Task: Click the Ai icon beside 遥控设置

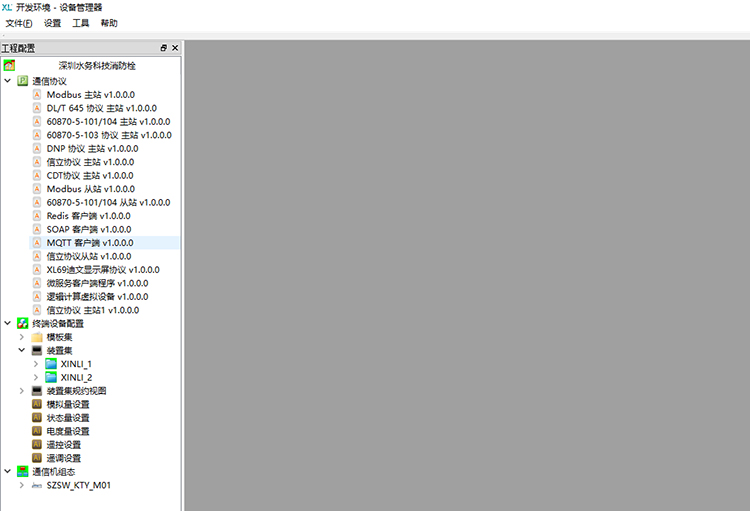Action: pos(37,444)
